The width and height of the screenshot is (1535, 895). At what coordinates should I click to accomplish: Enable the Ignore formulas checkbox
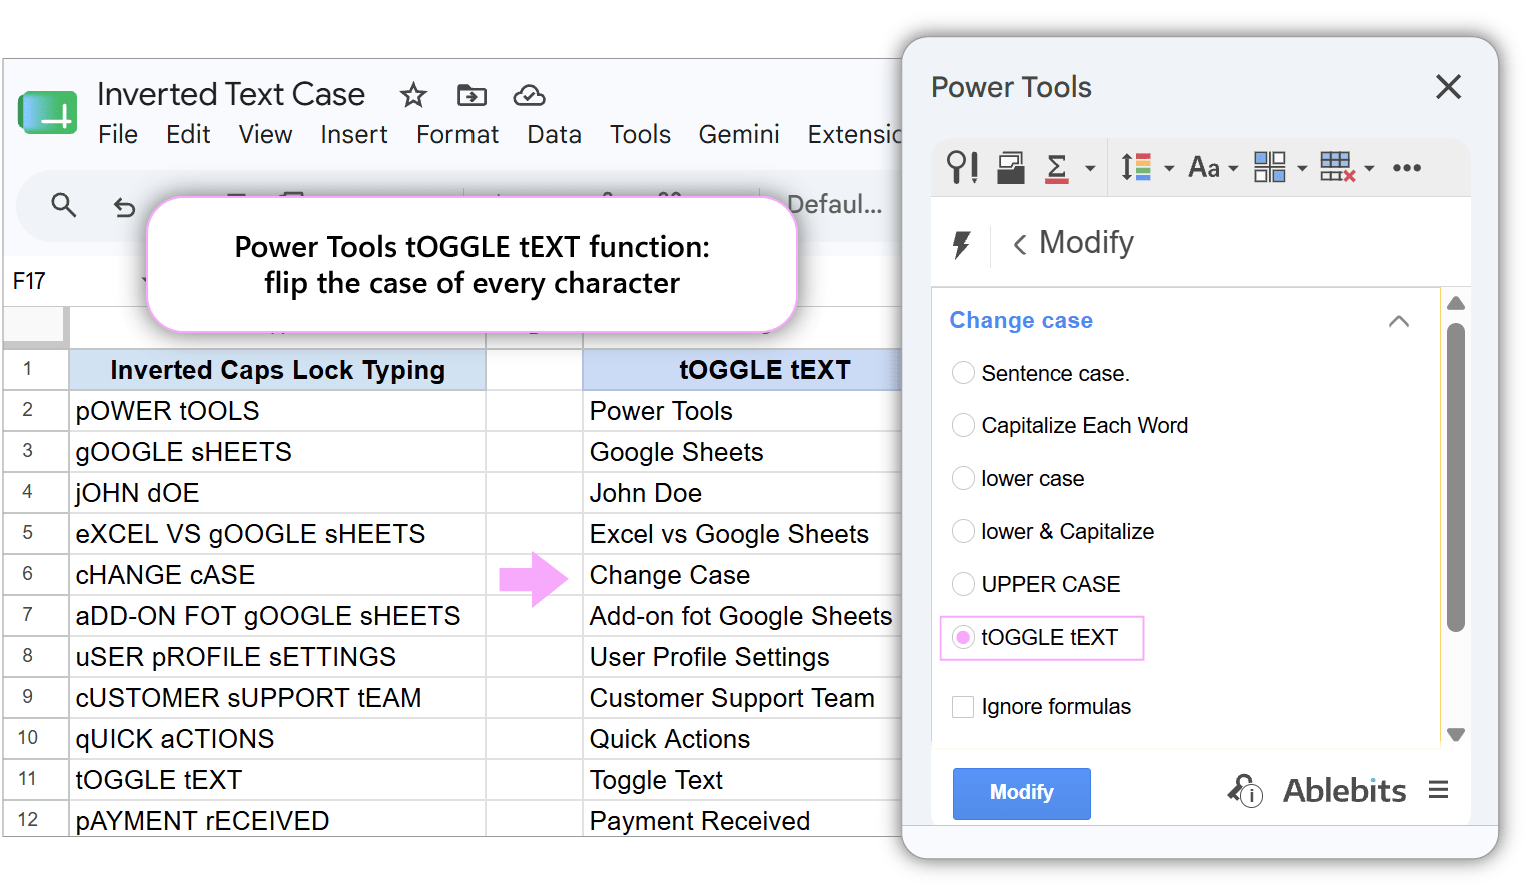click(x=963, y=707)
